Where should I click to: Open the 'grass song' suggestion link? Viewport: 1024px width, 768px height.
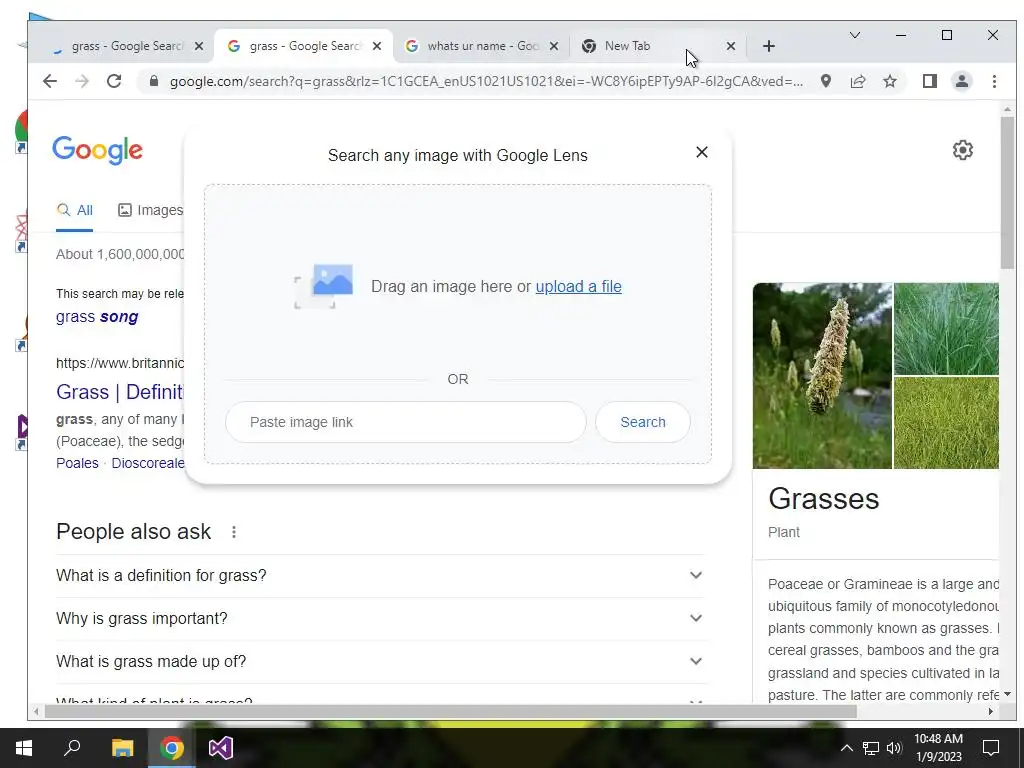(97, 317)
